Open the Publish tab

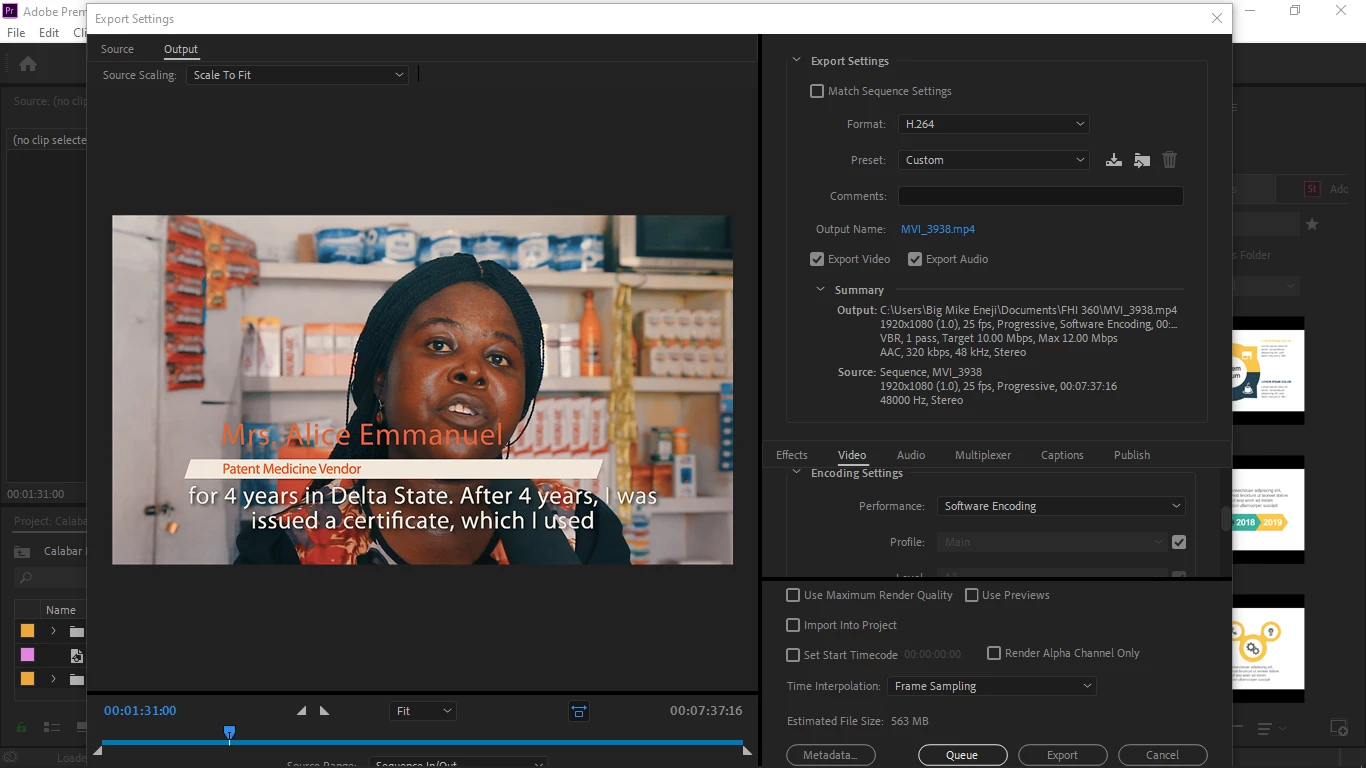click(x=1132, y=455)
